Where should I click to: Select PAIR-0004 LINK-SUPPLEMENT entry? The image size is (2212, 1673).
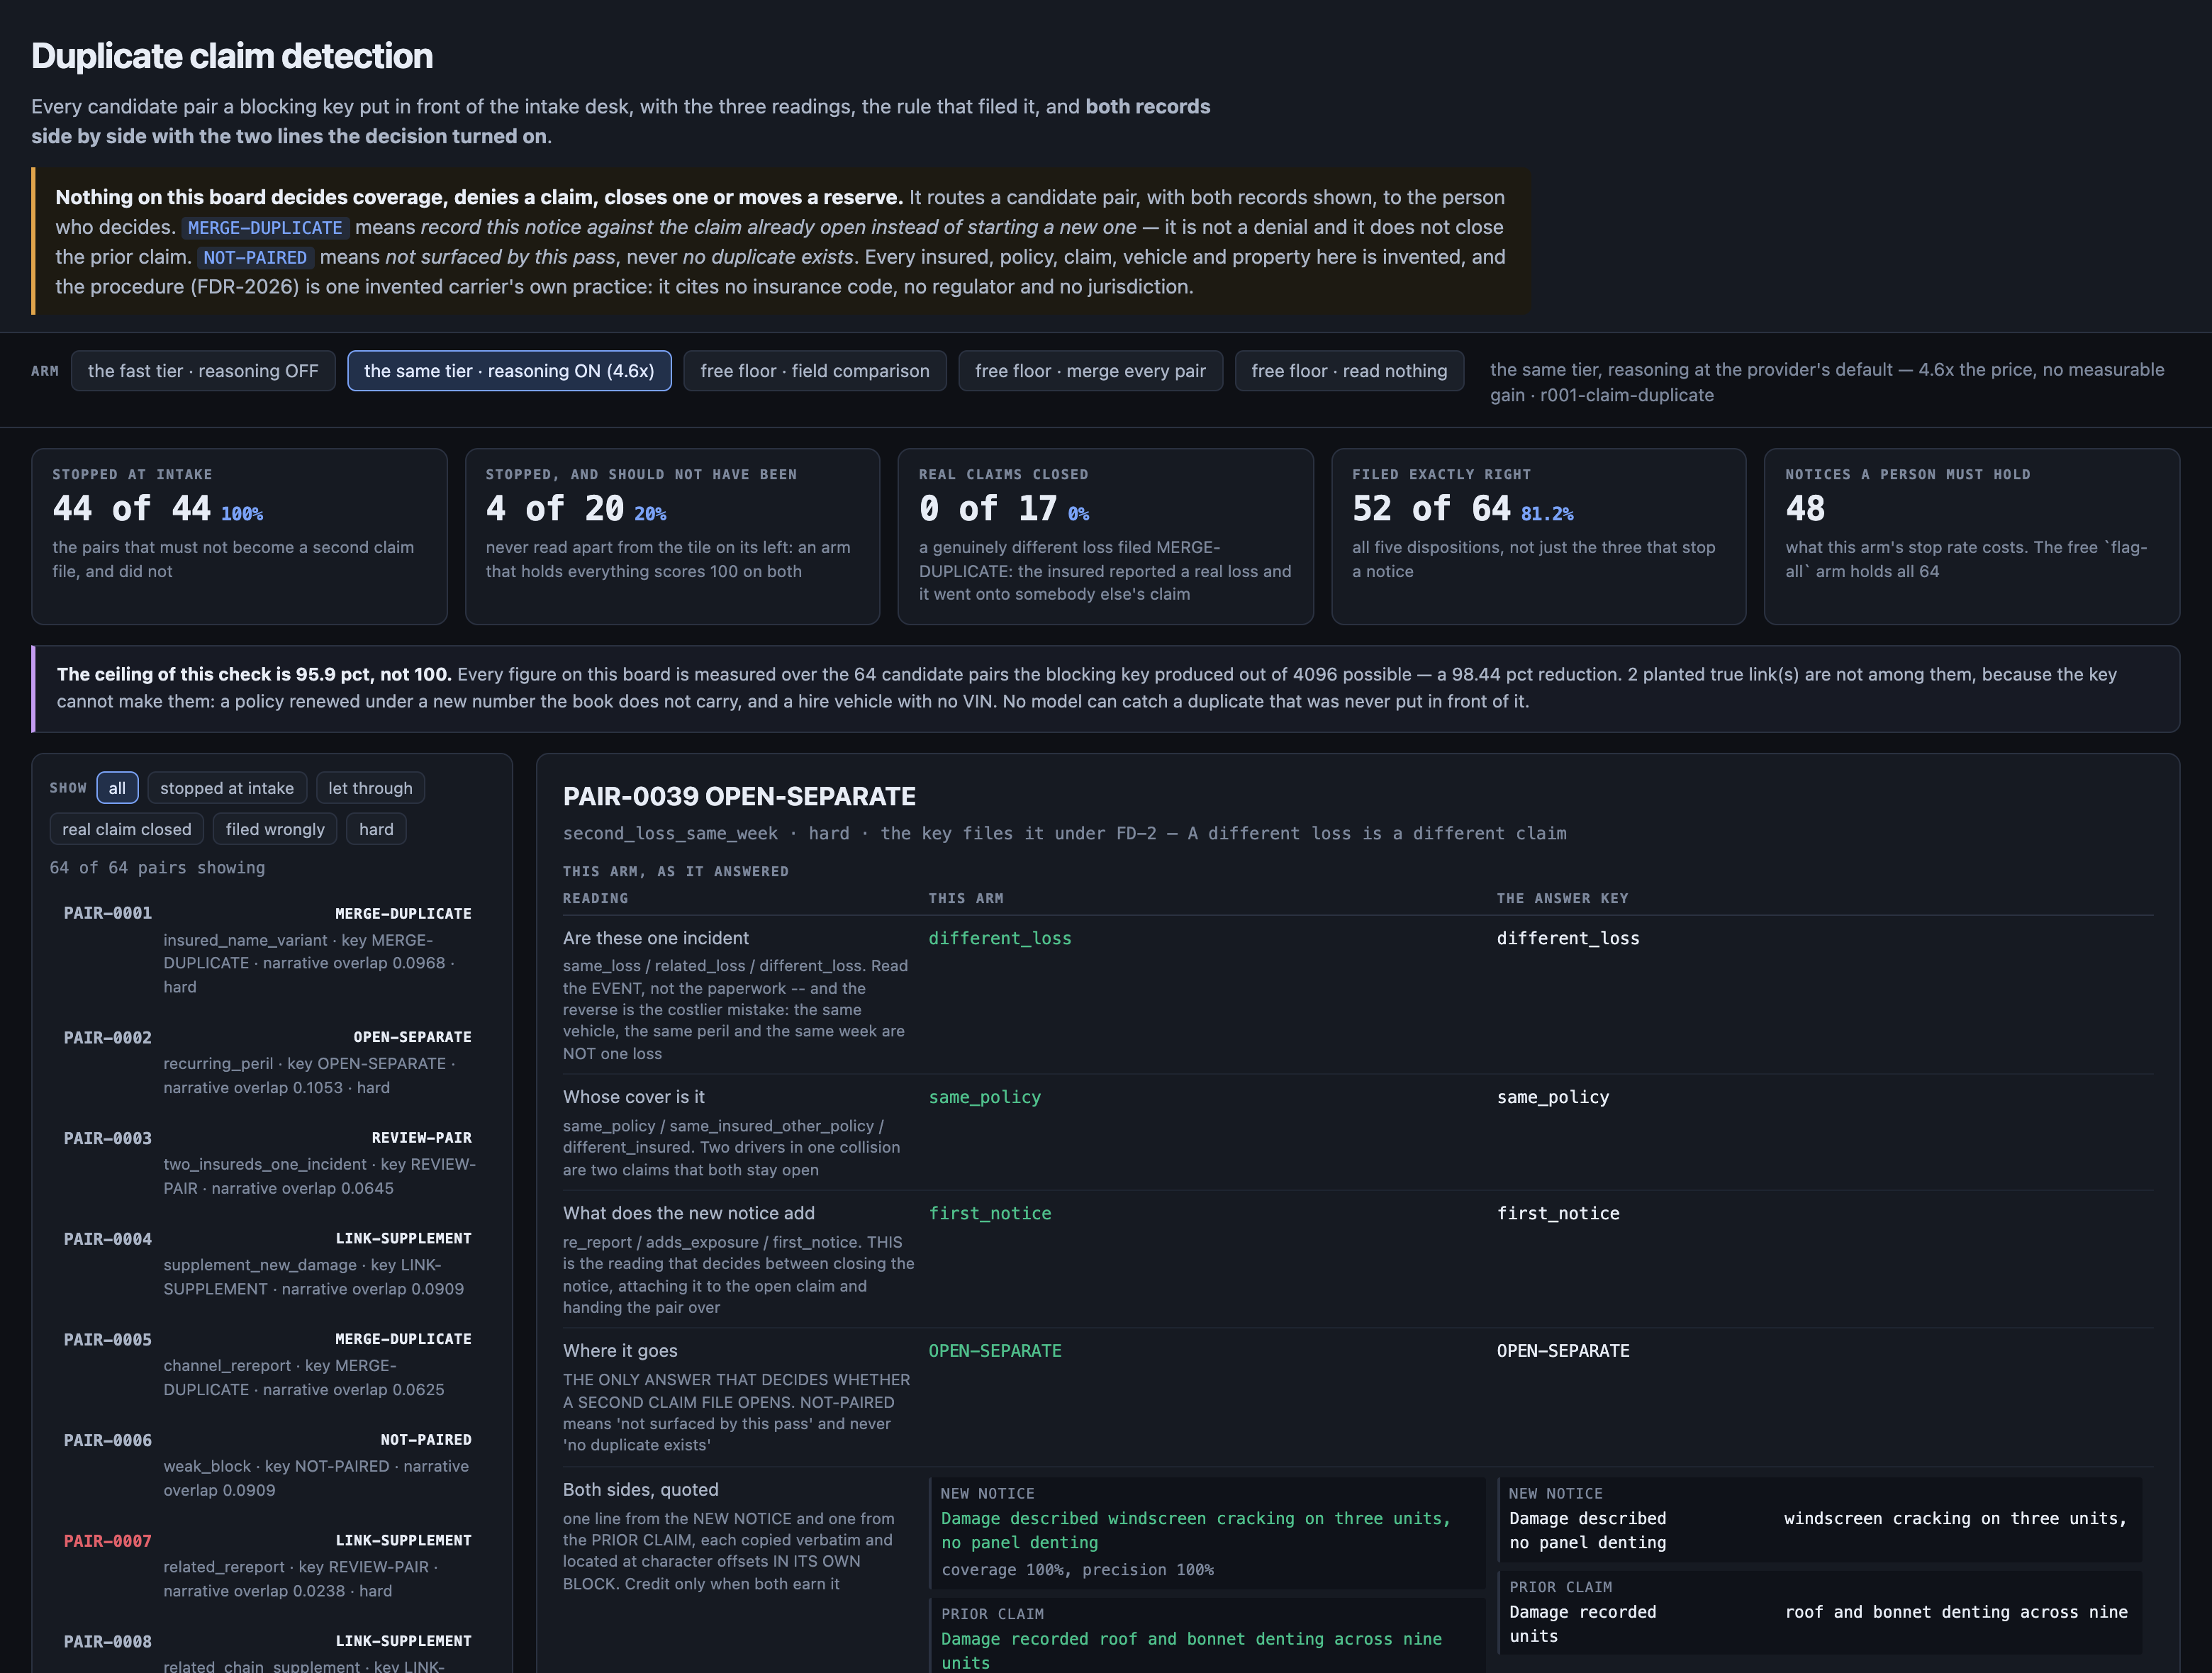[268, 1263]
